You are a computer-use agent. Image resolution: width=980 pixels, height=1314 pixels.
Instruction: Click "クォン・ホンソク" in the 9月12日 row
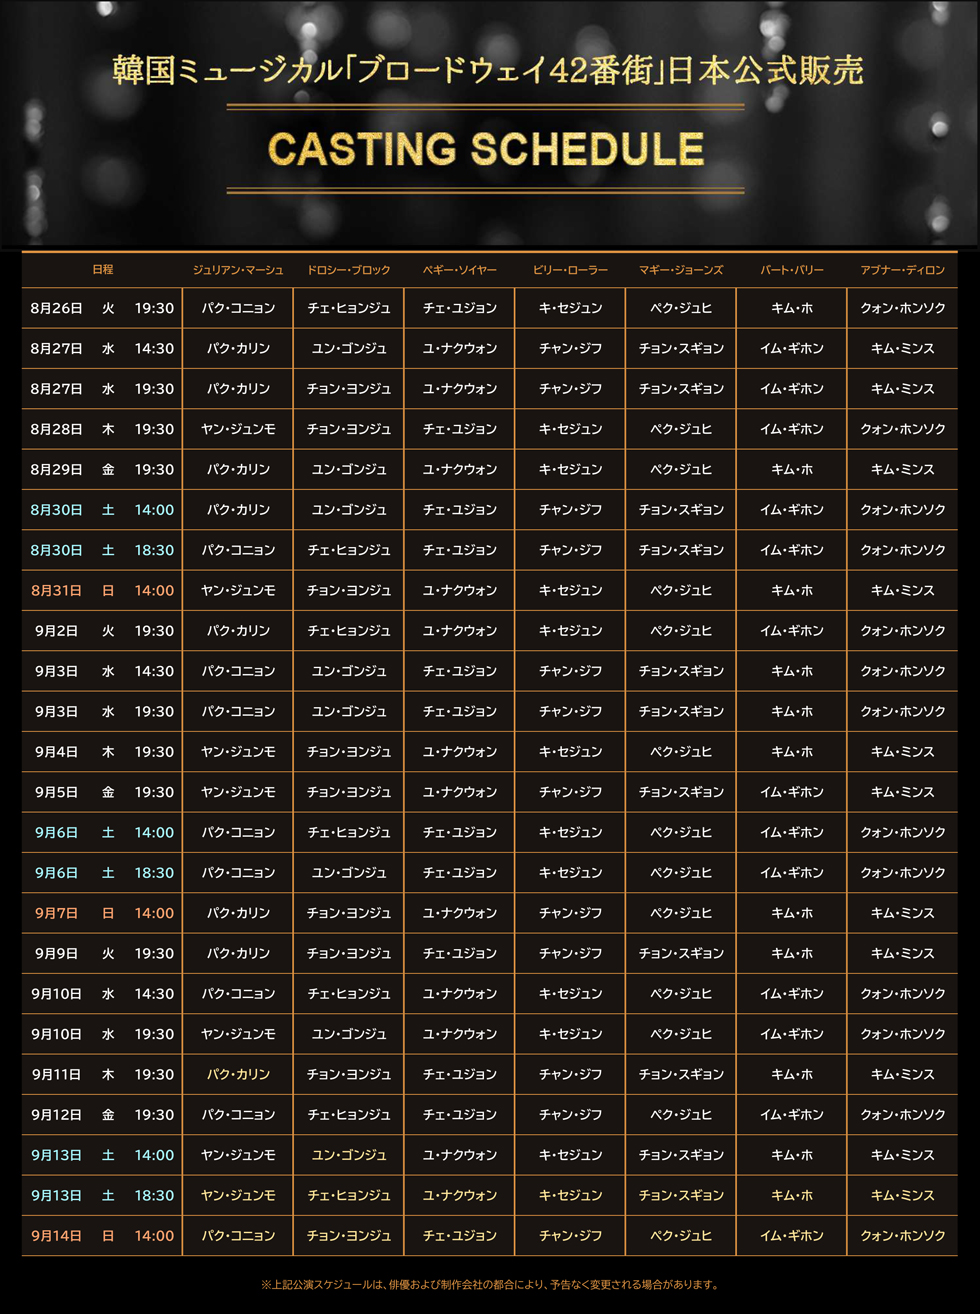[x=903, y=1115]
